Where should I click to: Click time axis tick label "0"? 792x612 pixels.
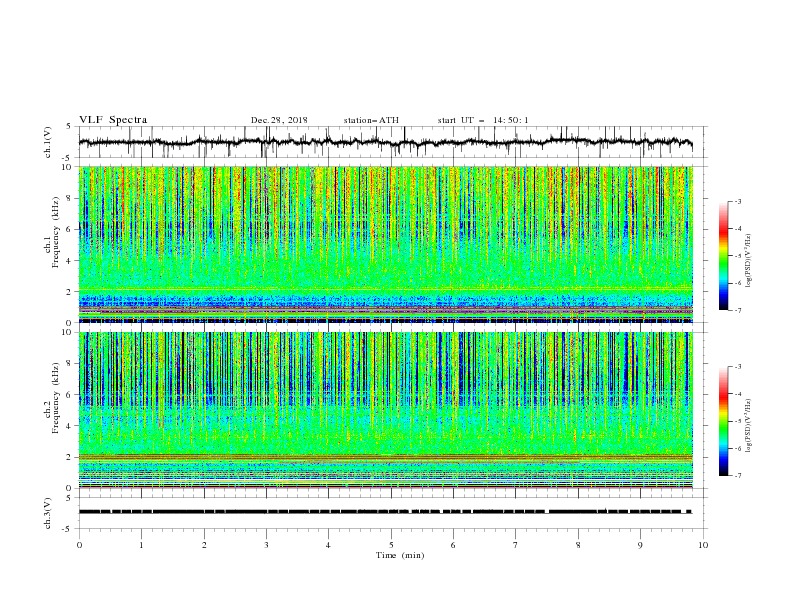tap(79, 545)
